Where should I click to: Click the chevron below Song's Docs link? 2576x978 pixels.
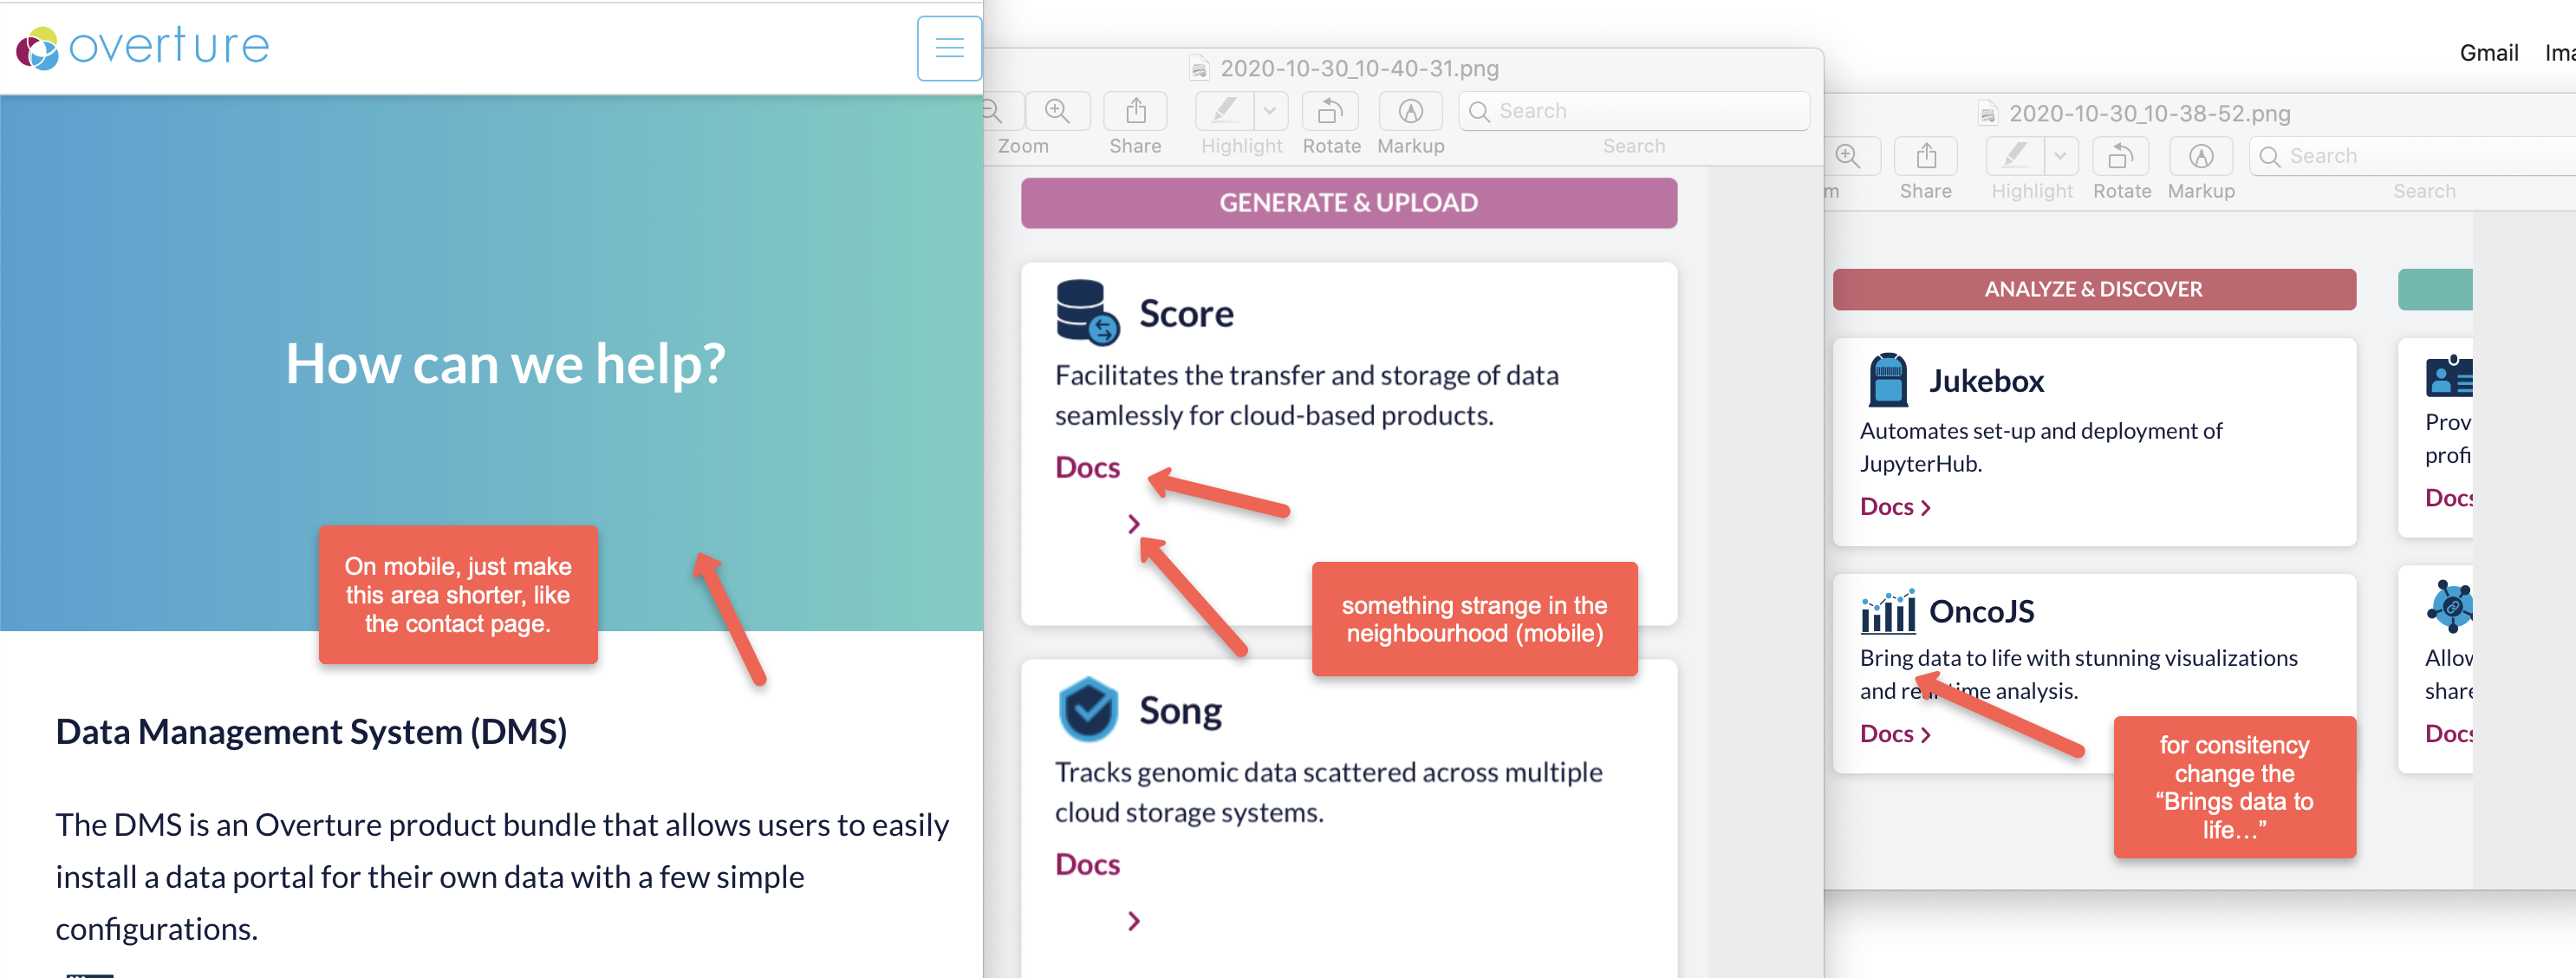coord(1134,921)
